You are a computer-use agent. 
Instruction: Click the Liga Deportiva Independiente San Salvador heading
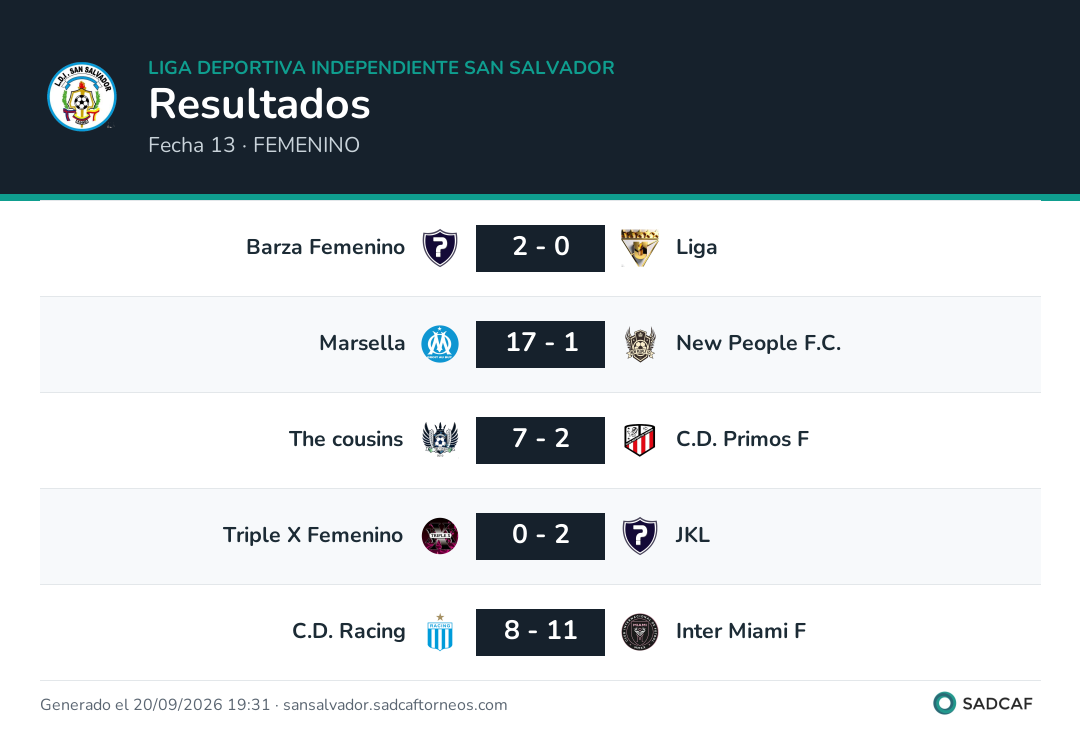(x=382, y=67)
